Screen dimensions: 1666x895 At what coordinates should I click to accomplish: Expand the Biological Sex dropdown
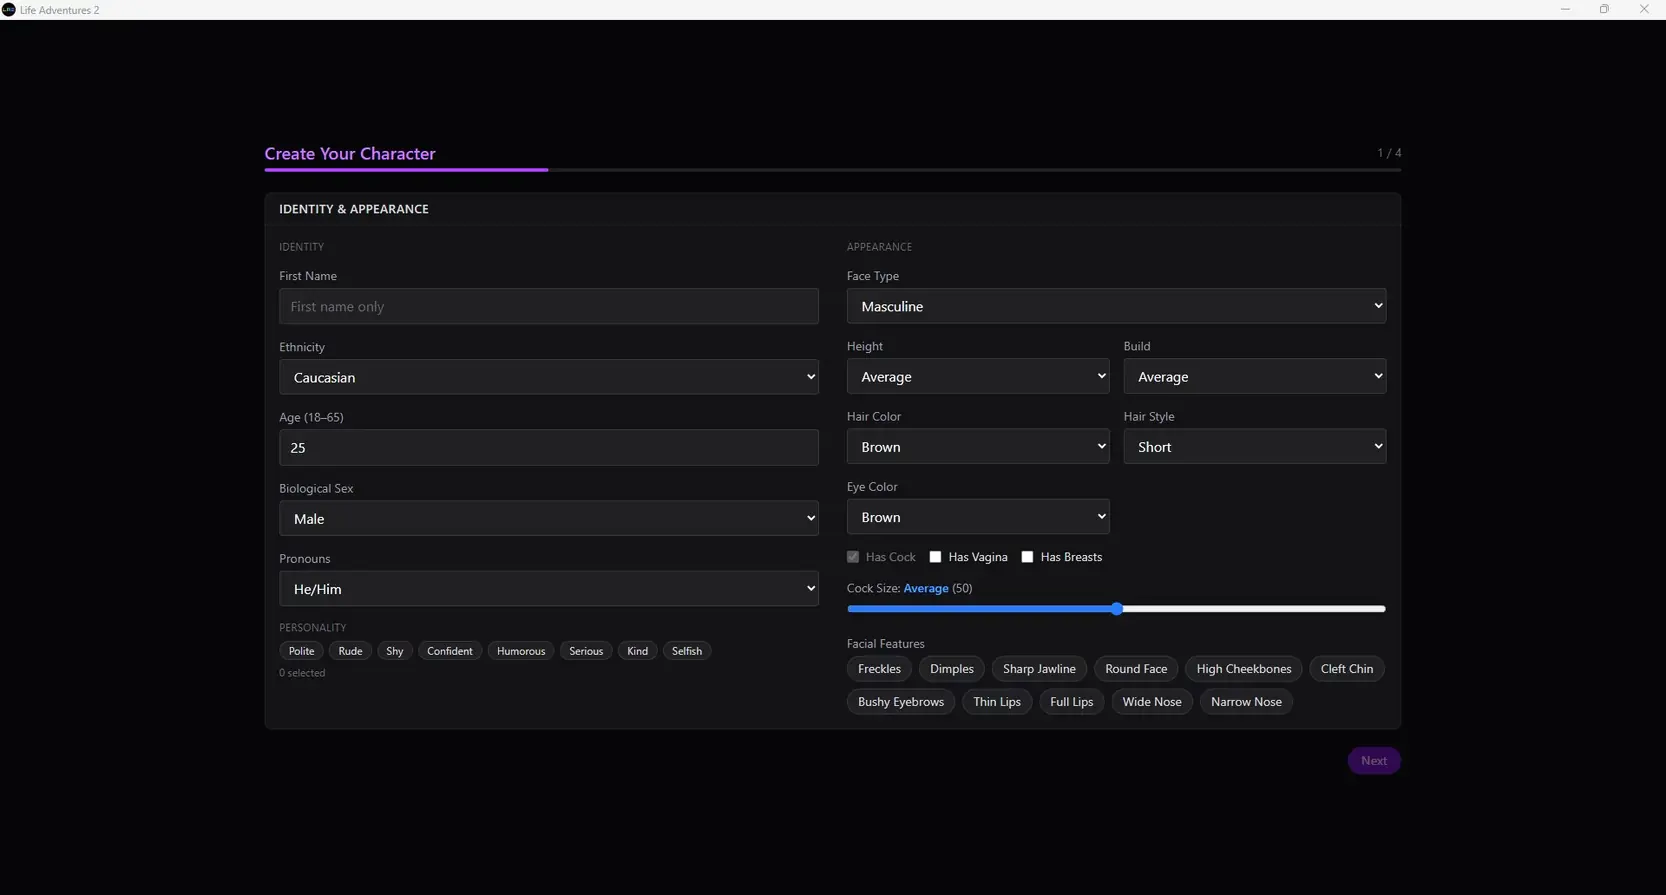(548, 518)
